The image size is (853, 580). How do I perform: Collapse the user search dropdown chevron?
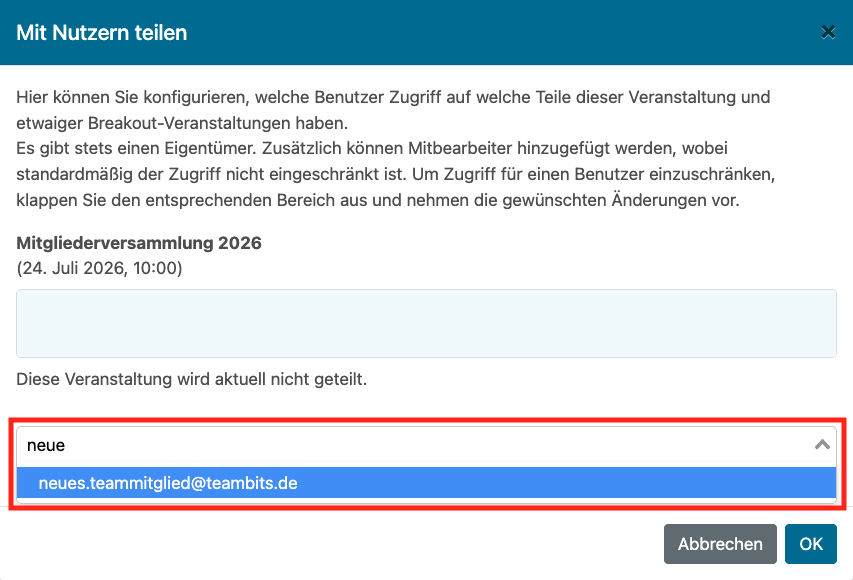tap(822, 445)
